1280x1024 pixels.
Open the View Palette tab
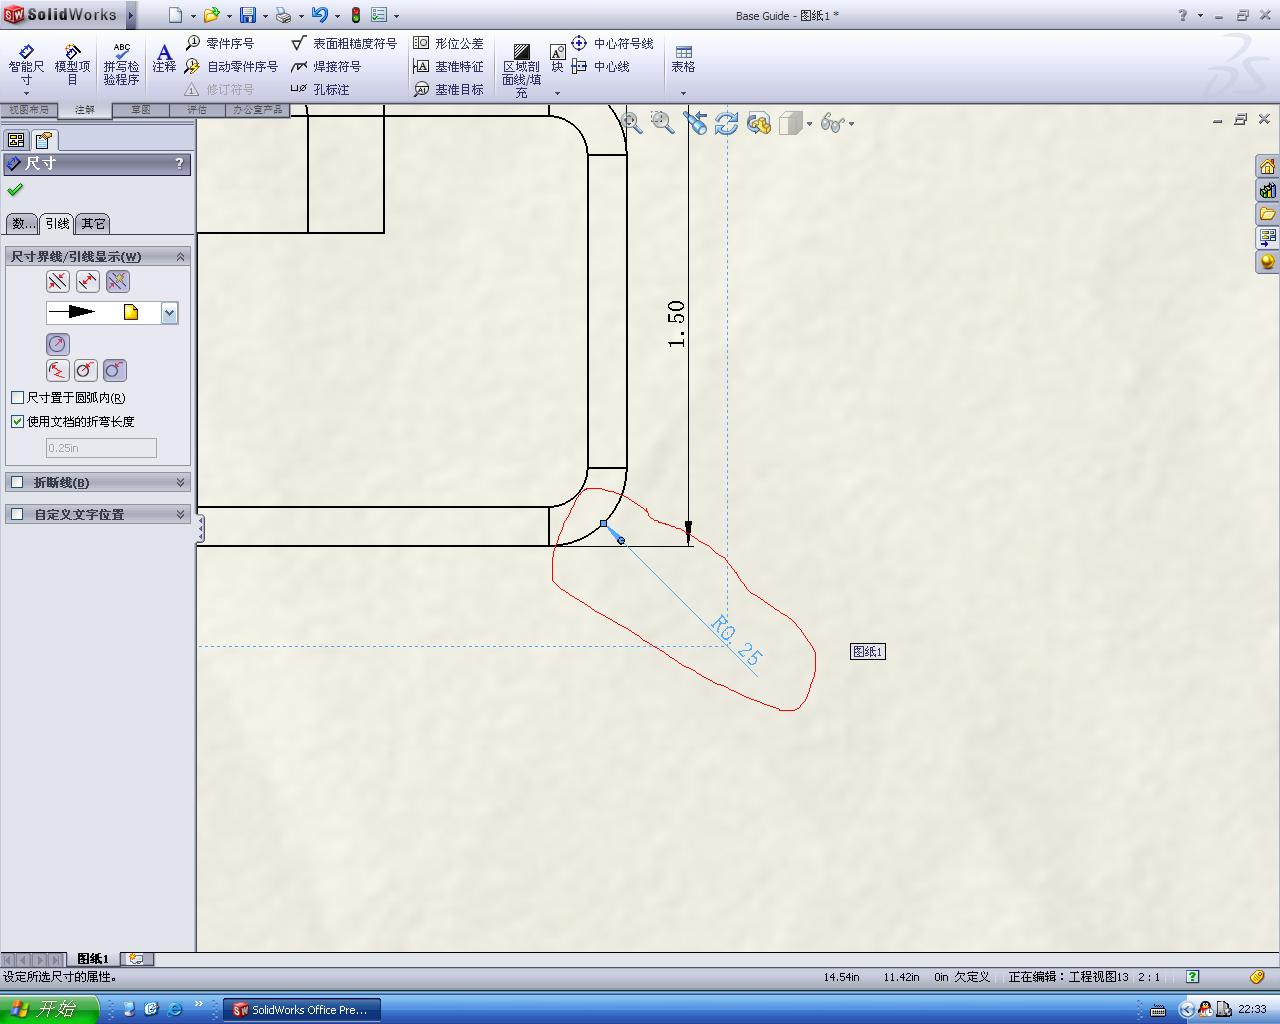click(1268, 238)
